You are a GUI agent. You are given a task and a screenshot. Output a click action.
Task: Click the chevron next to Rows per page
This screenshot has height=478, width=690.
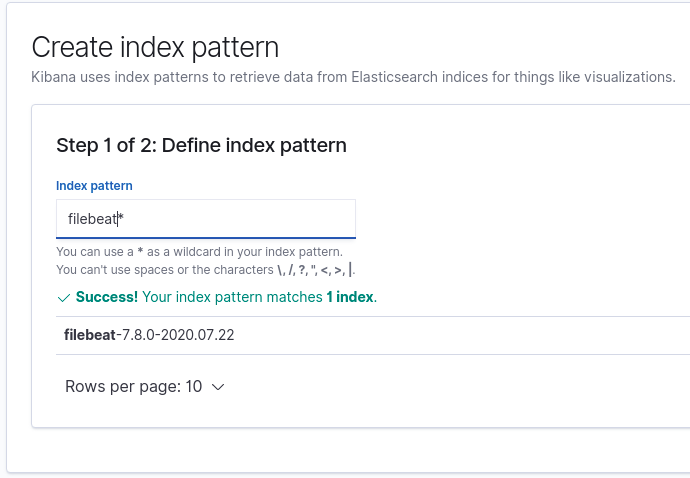(218, 387)
